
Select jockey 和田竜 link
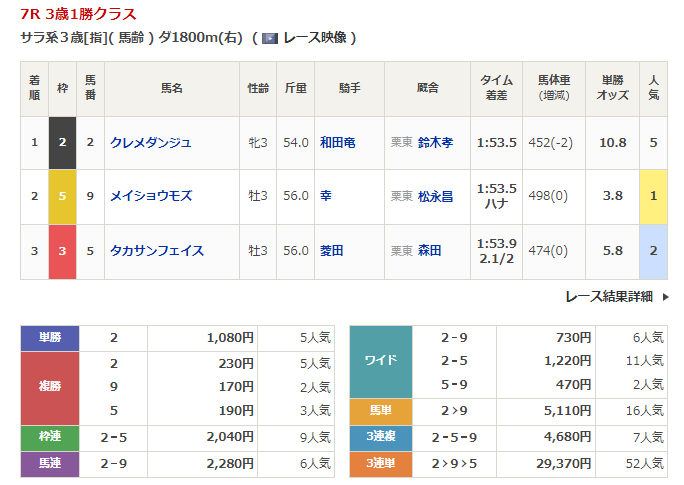pyautogui.click(x=337, y=142)
